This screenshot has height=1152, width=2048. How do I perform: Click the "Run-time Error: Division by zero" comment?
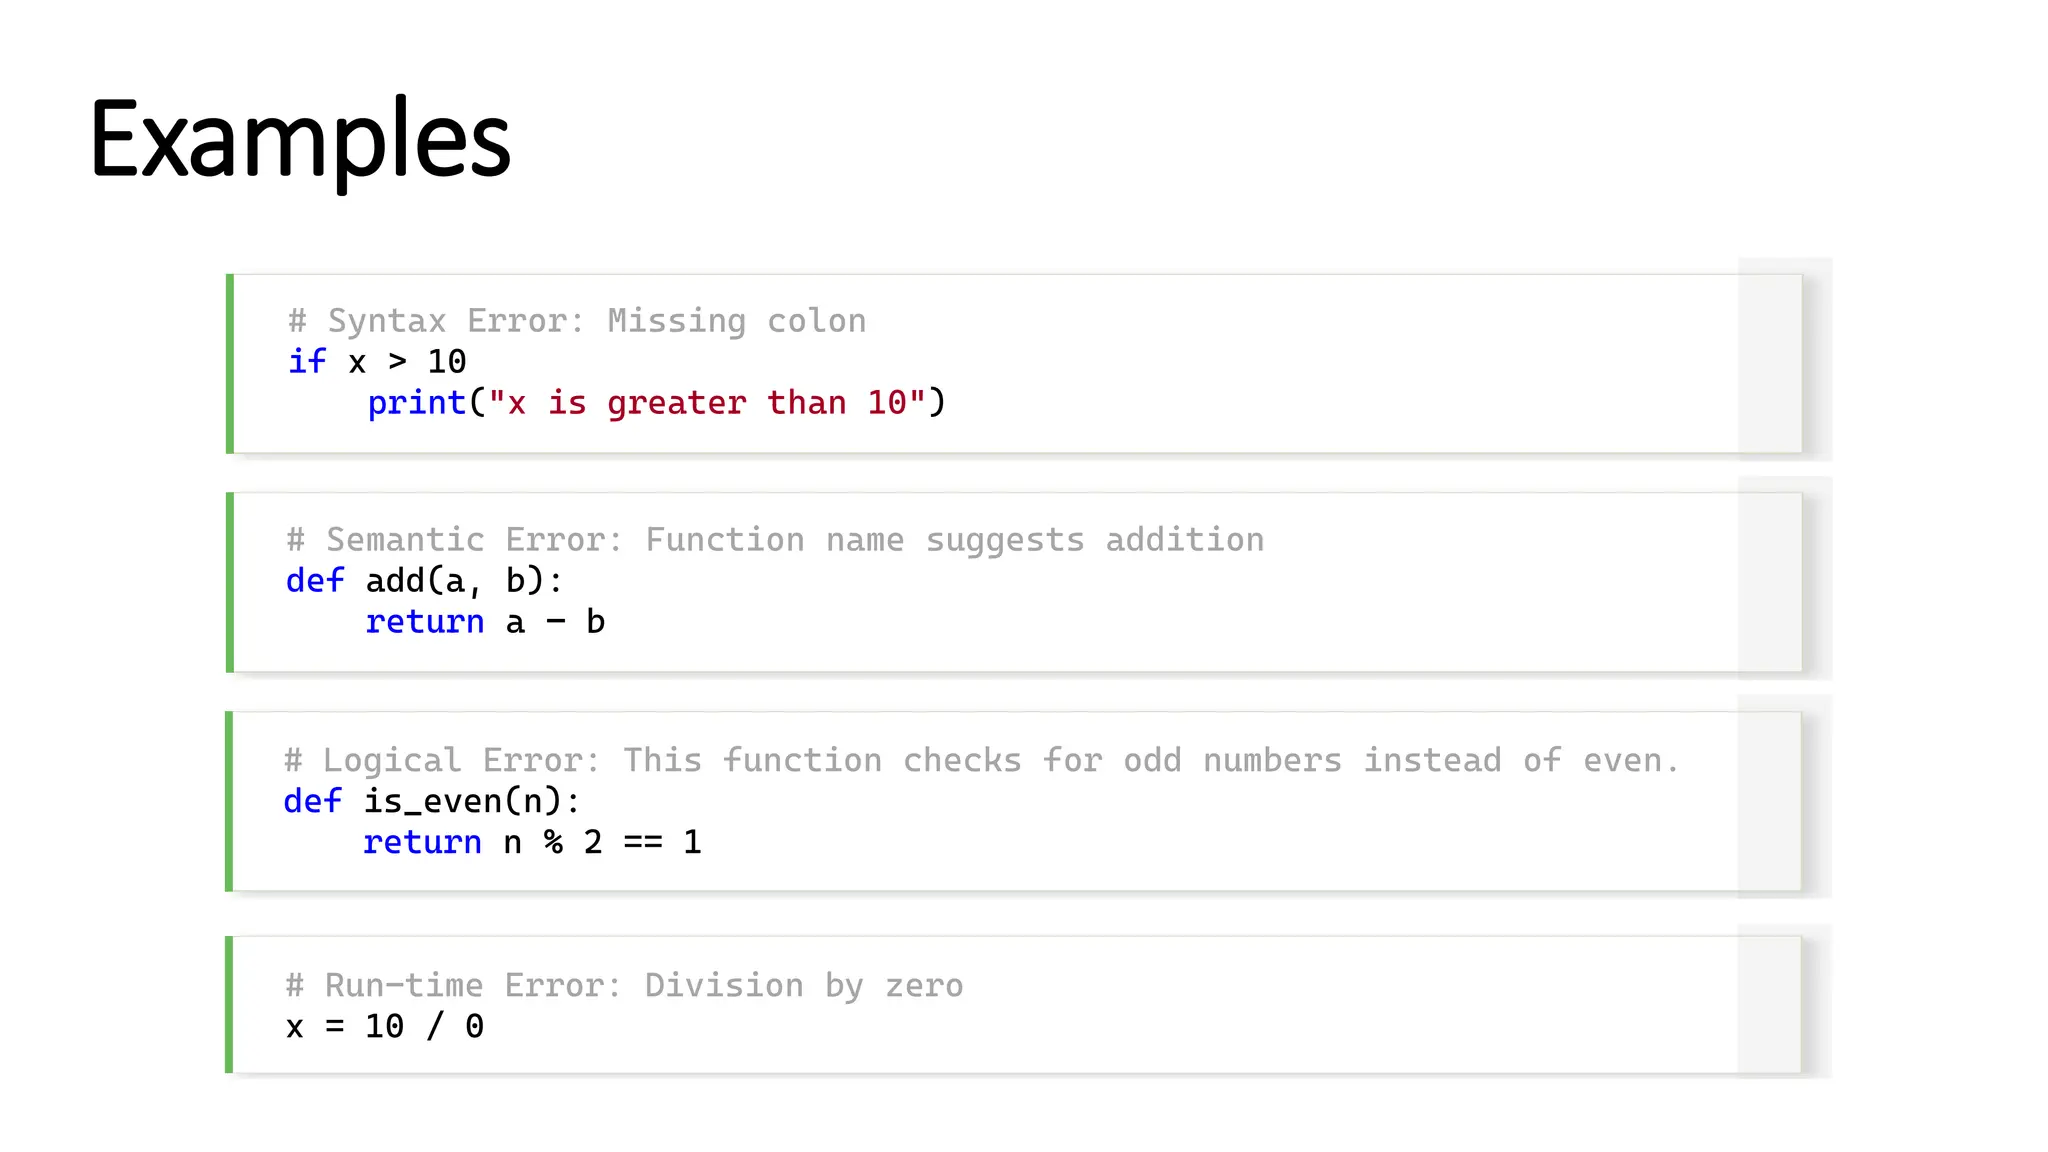pyautogui.click(x=624, y=985)
